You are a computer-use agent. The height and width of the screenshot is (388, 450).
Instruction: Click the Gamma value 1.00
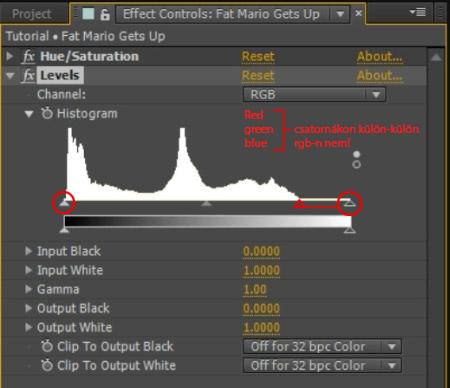(x=255, y=289)
